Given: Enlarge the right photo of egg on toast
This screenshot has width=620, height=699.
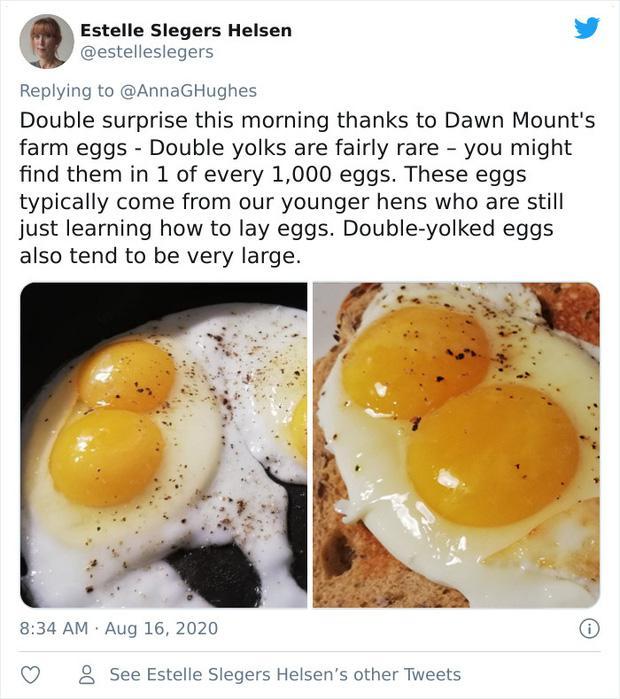Looking at the screenshot, I should [456, 445].
